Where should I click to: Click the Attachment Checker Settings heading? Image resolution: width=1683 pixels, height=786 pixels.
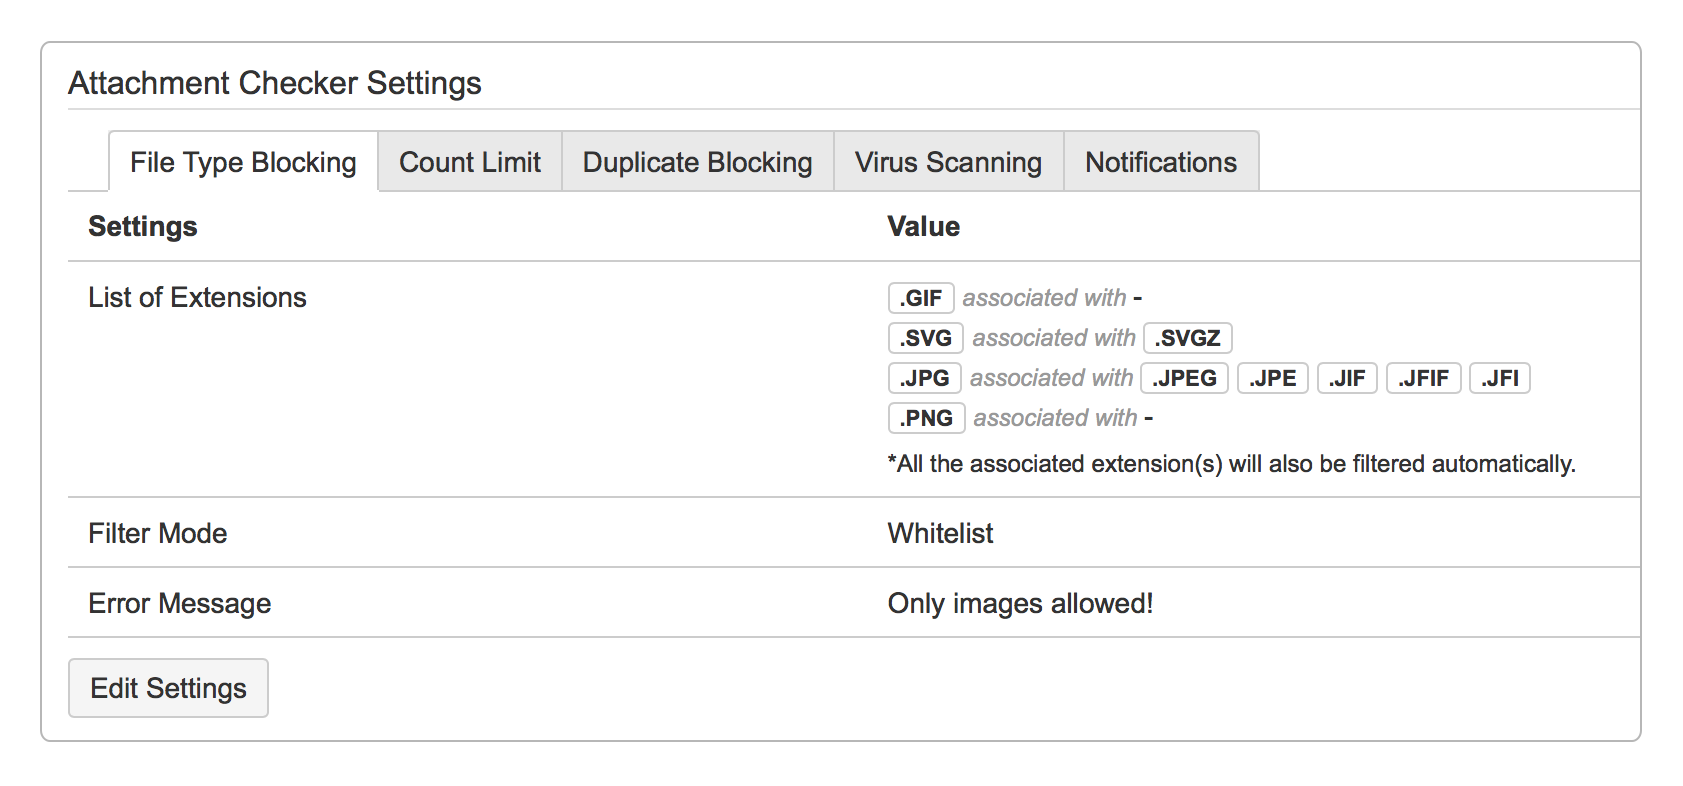[274, 82]
